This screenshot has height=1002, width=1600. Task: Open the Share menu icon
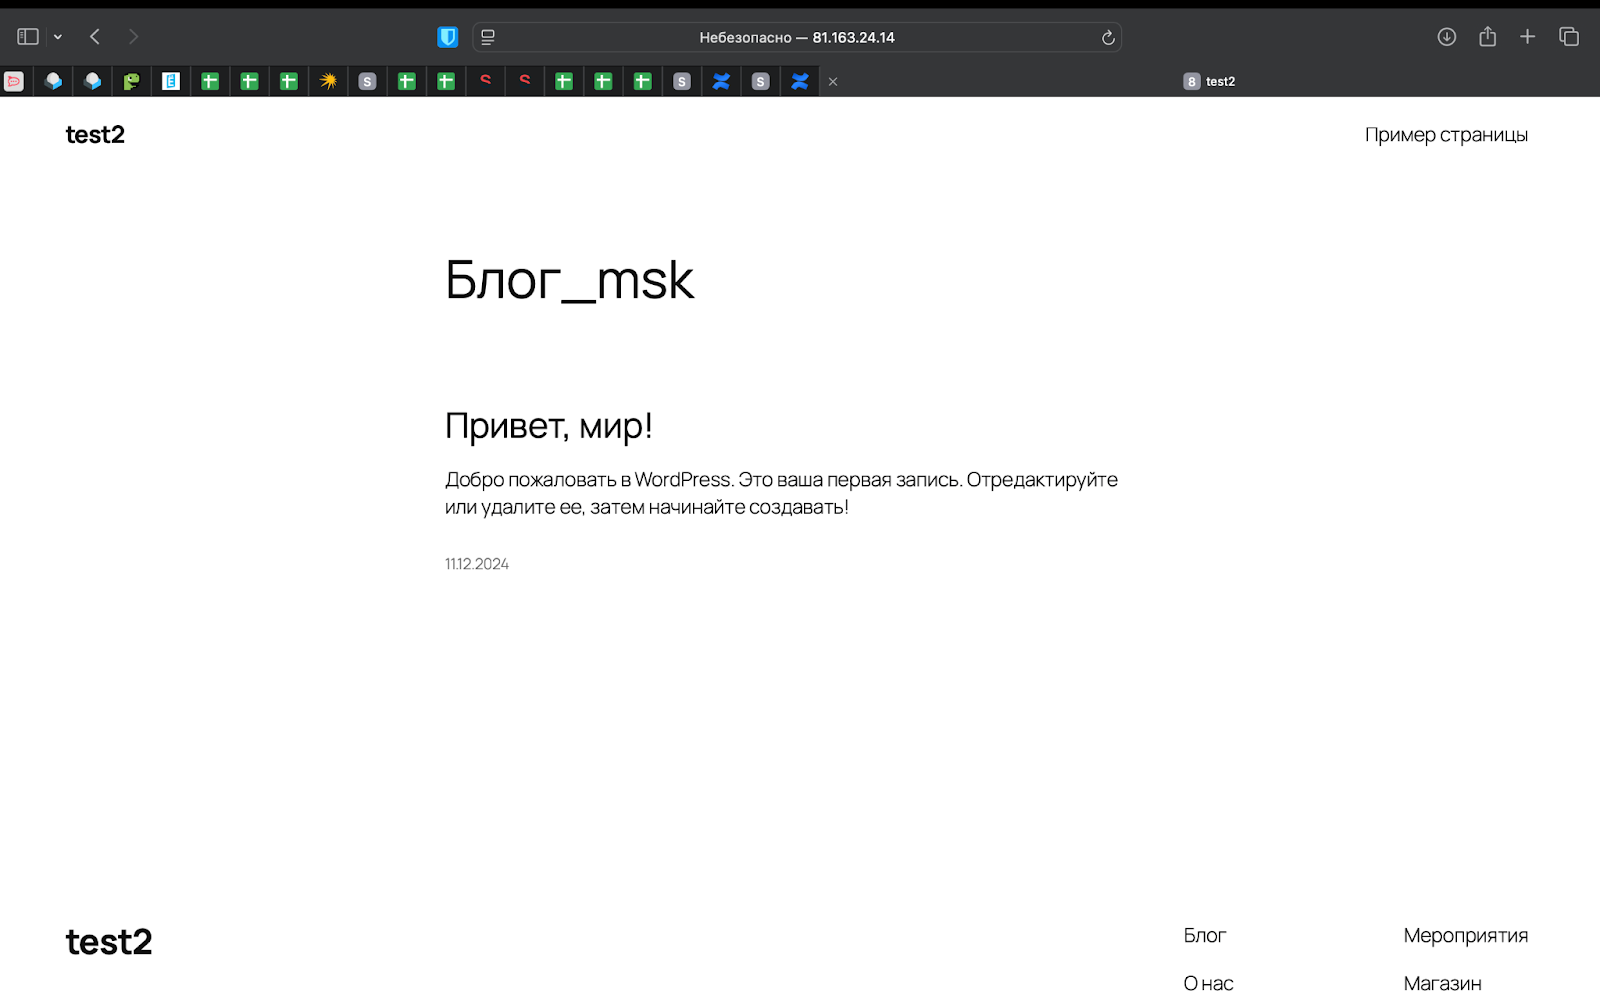coord(1488,37)
